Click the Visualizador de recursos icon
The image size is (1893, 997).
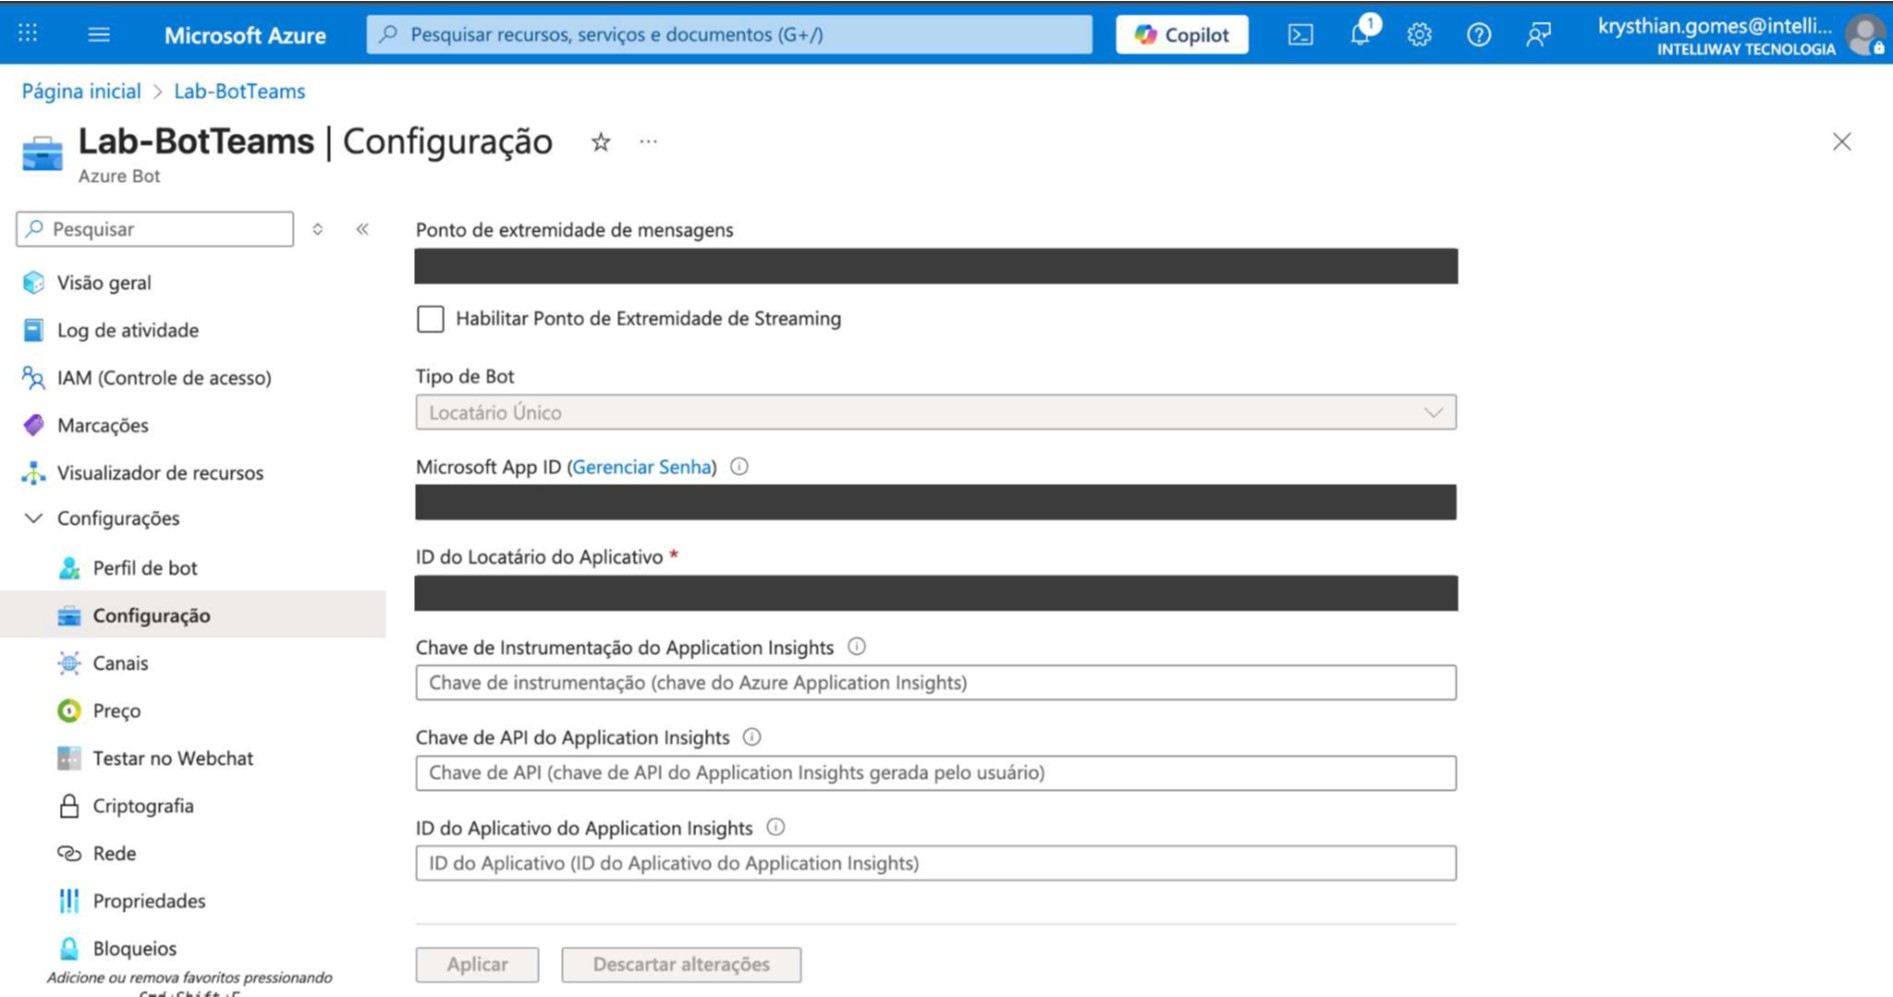[x=33, y=473]
